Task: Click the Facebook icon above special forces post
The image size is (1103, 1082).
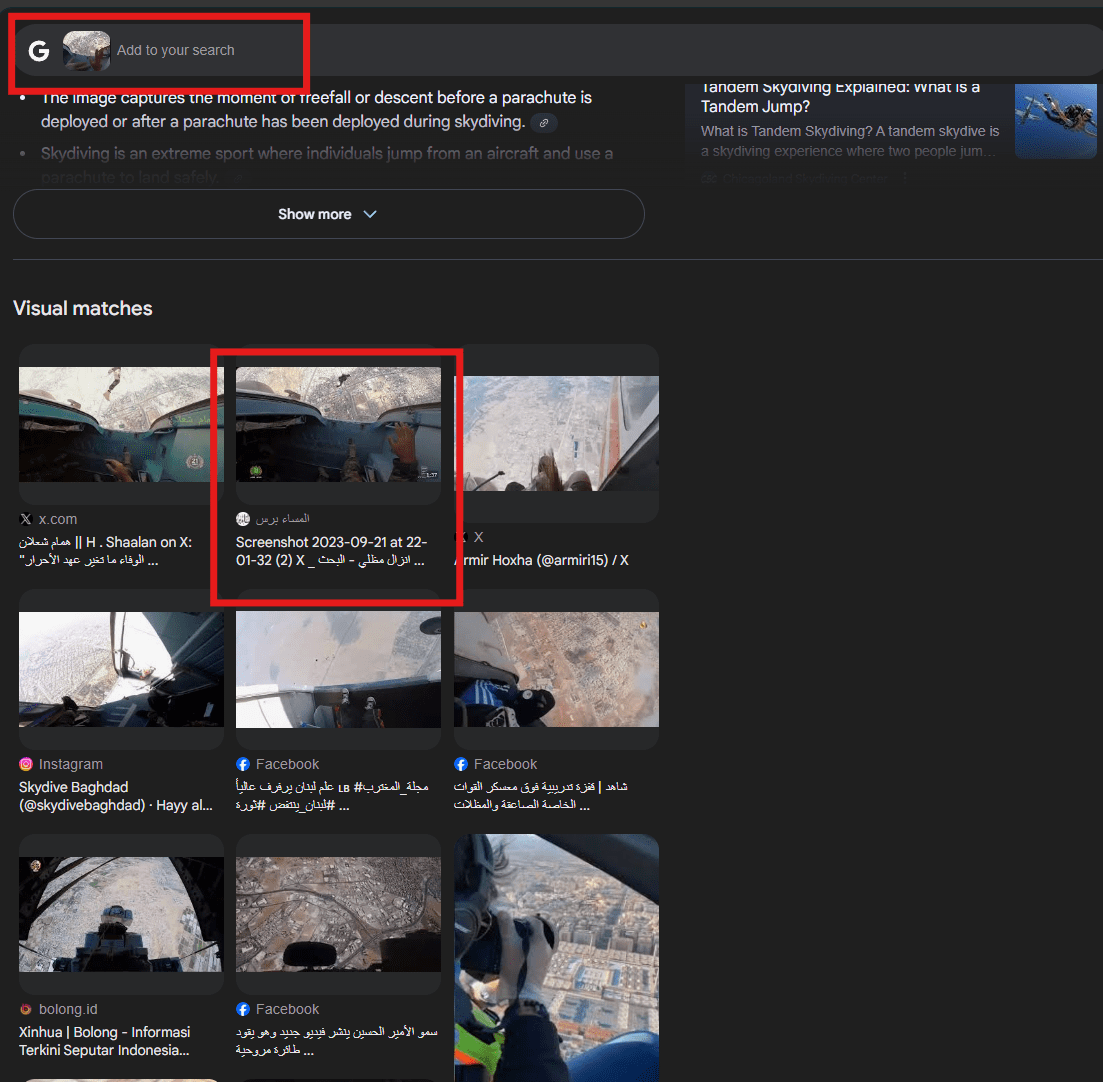Action: pos(461,764)
